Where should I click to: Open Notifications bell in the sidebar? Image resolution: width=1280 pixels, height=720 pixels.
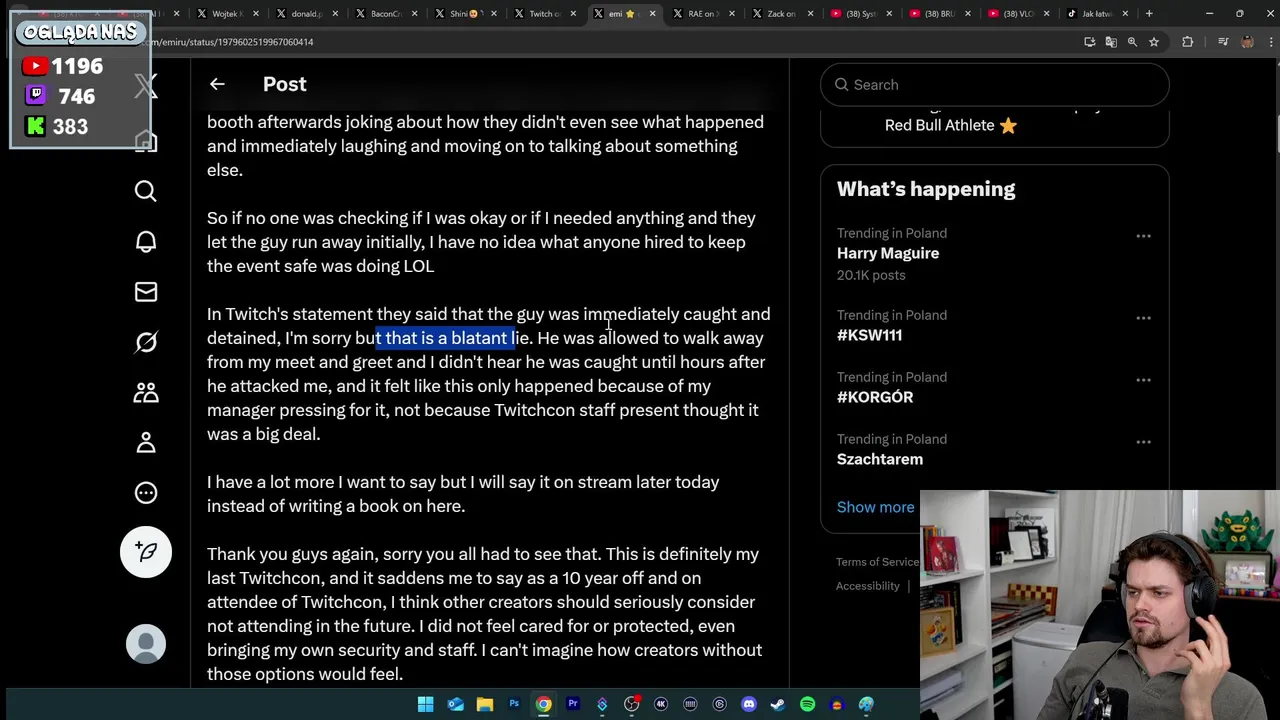146,241
